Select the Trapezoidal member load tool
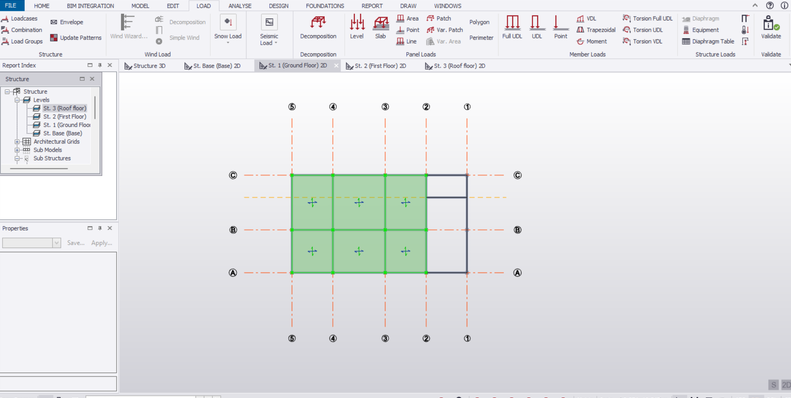Screen dimensions: 791x398 (x=596, y=30)
